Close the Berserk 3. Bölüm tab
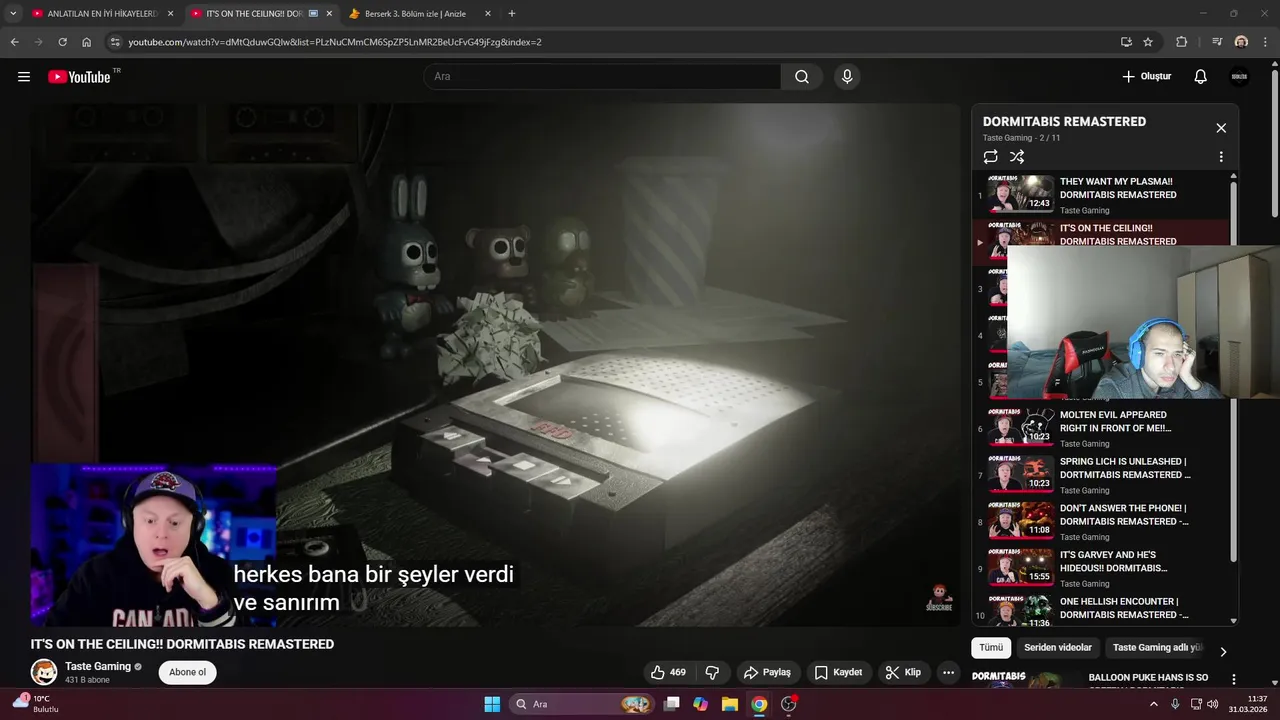The image size is (1280, 720). [487, 14]
